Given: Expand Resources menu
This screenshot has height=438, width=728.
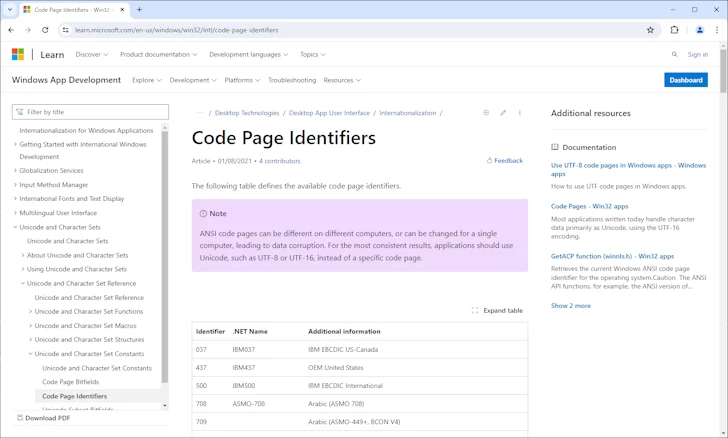Looking at the screenshot, I should click(x=342, y=80).
